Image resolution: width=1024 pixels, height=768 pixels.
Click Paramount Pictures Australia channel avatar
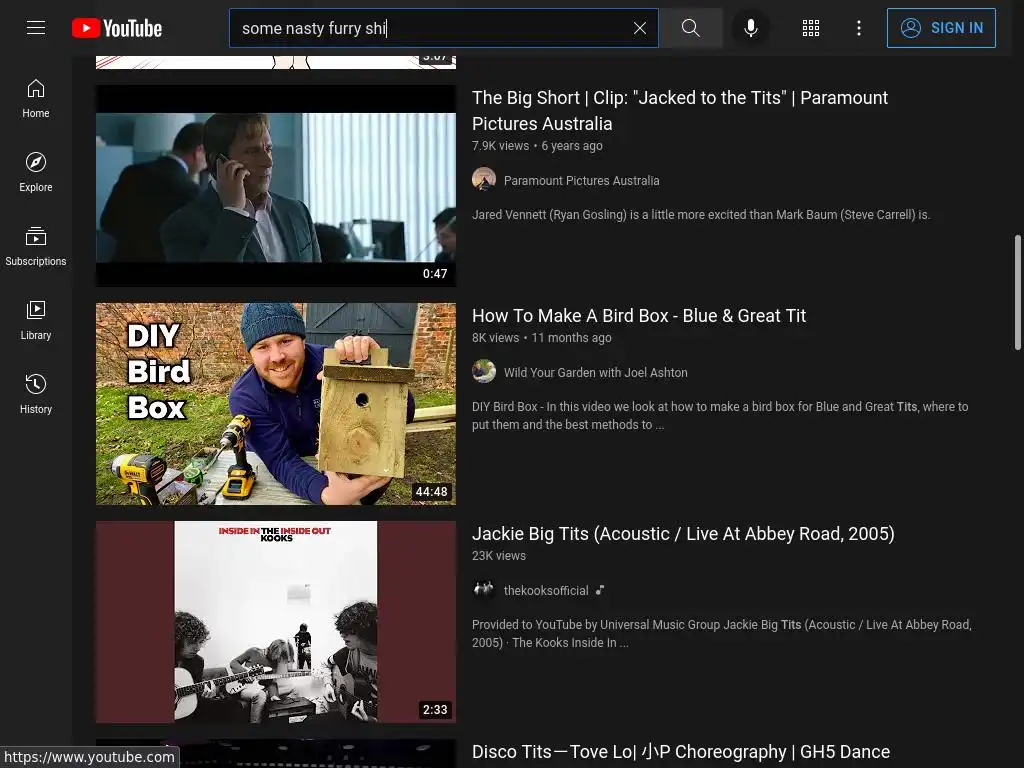tap(484, 179)
